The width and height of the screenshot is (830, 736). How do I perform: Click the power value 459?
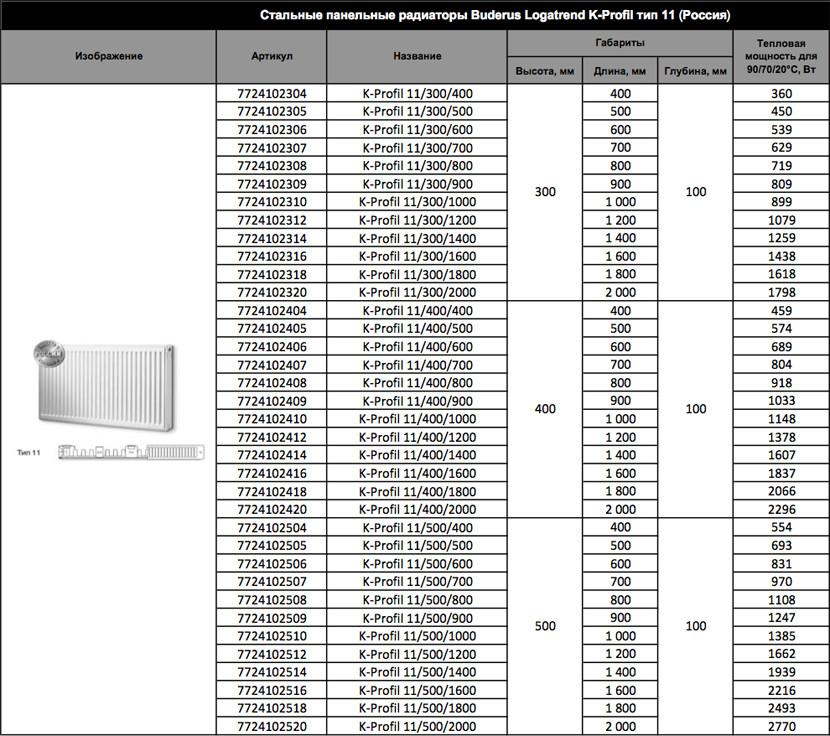coord(781,311)
